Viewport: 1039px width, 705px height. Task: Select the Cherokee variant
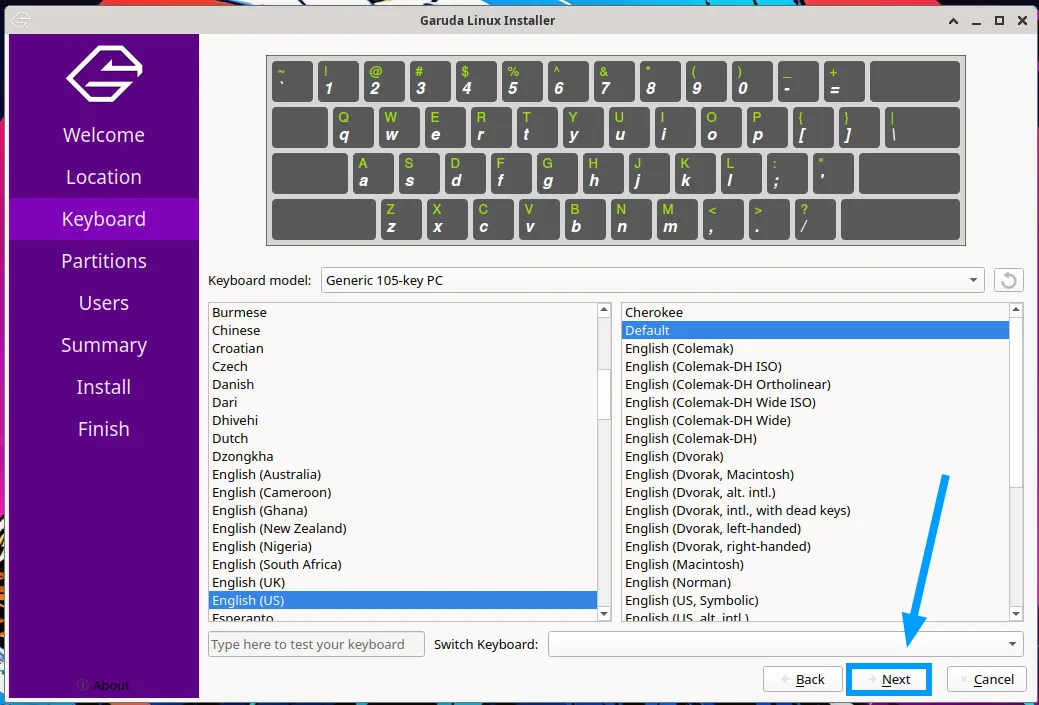point(815,312)
